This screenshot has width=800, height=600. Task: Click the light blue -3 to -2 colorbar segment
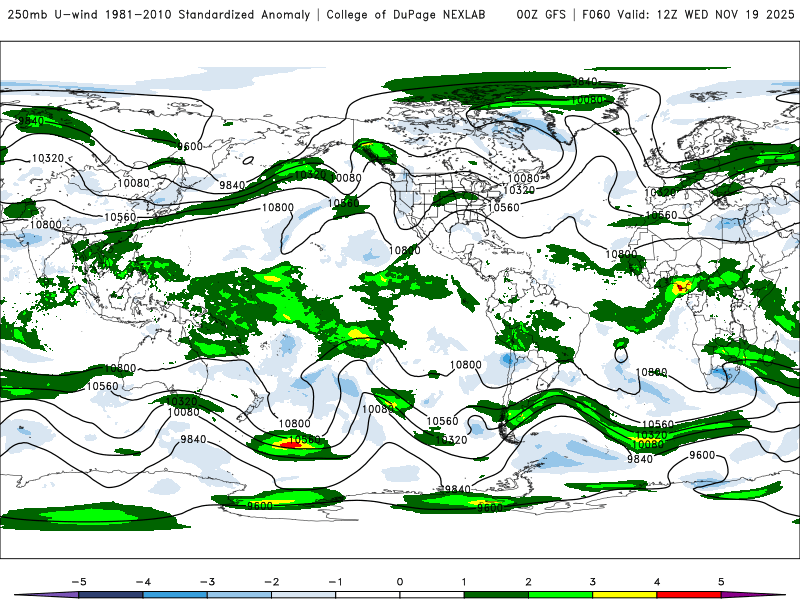(x=239, y=595)
